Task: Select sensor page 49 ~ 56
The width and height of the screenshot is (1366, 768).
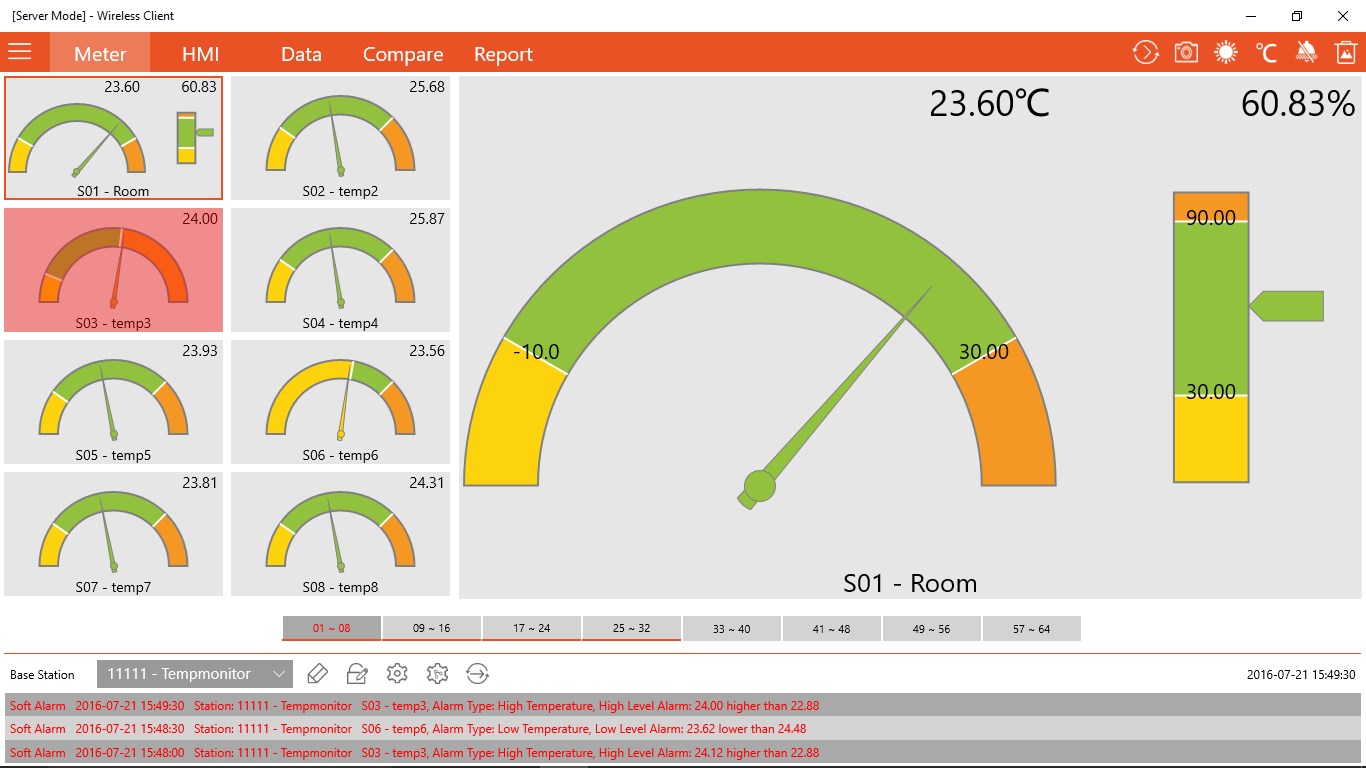Action: tap(932, 628)
